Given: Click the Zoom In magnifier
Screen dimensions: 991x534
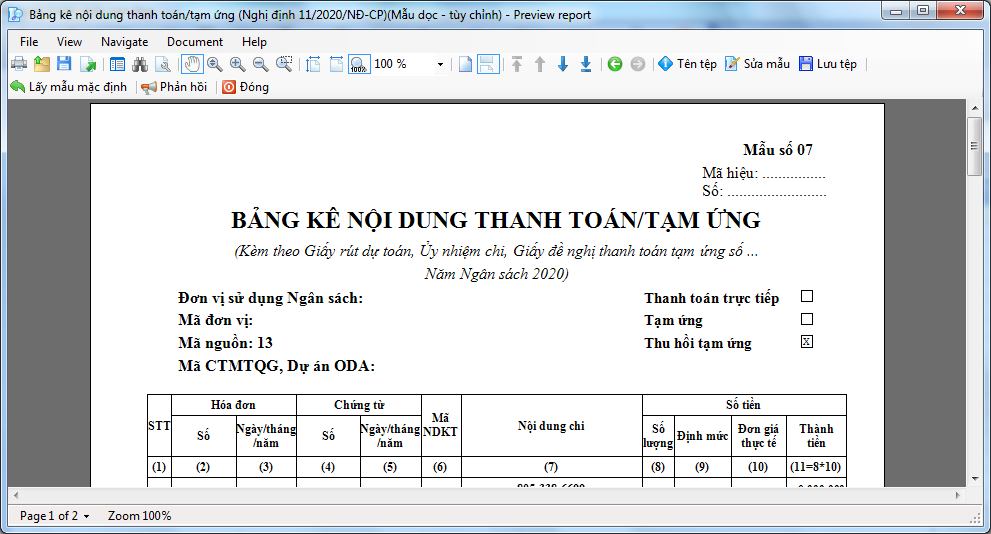Looking at the screenshot, I should (x=238, y=64).
